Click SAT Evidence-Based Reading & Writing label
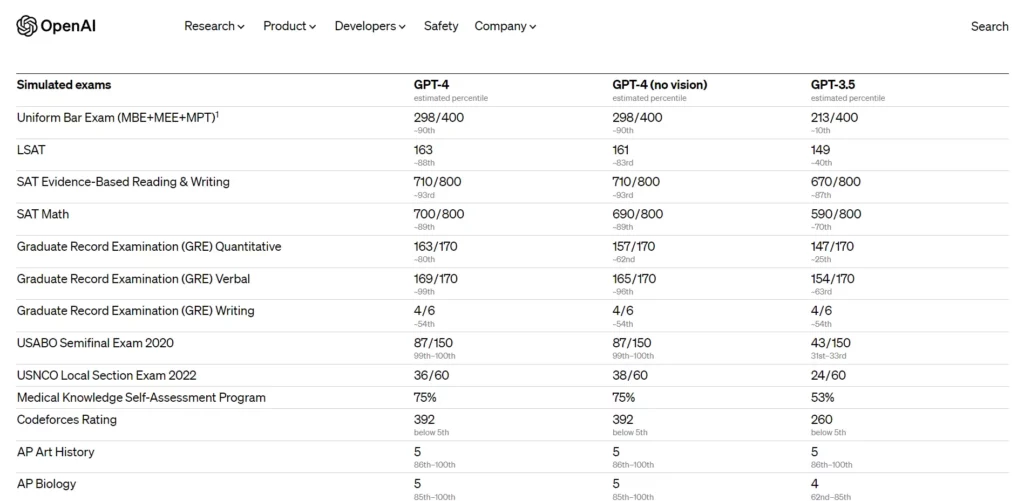This screenshot has width=1024, height=501. pos(123,182)
